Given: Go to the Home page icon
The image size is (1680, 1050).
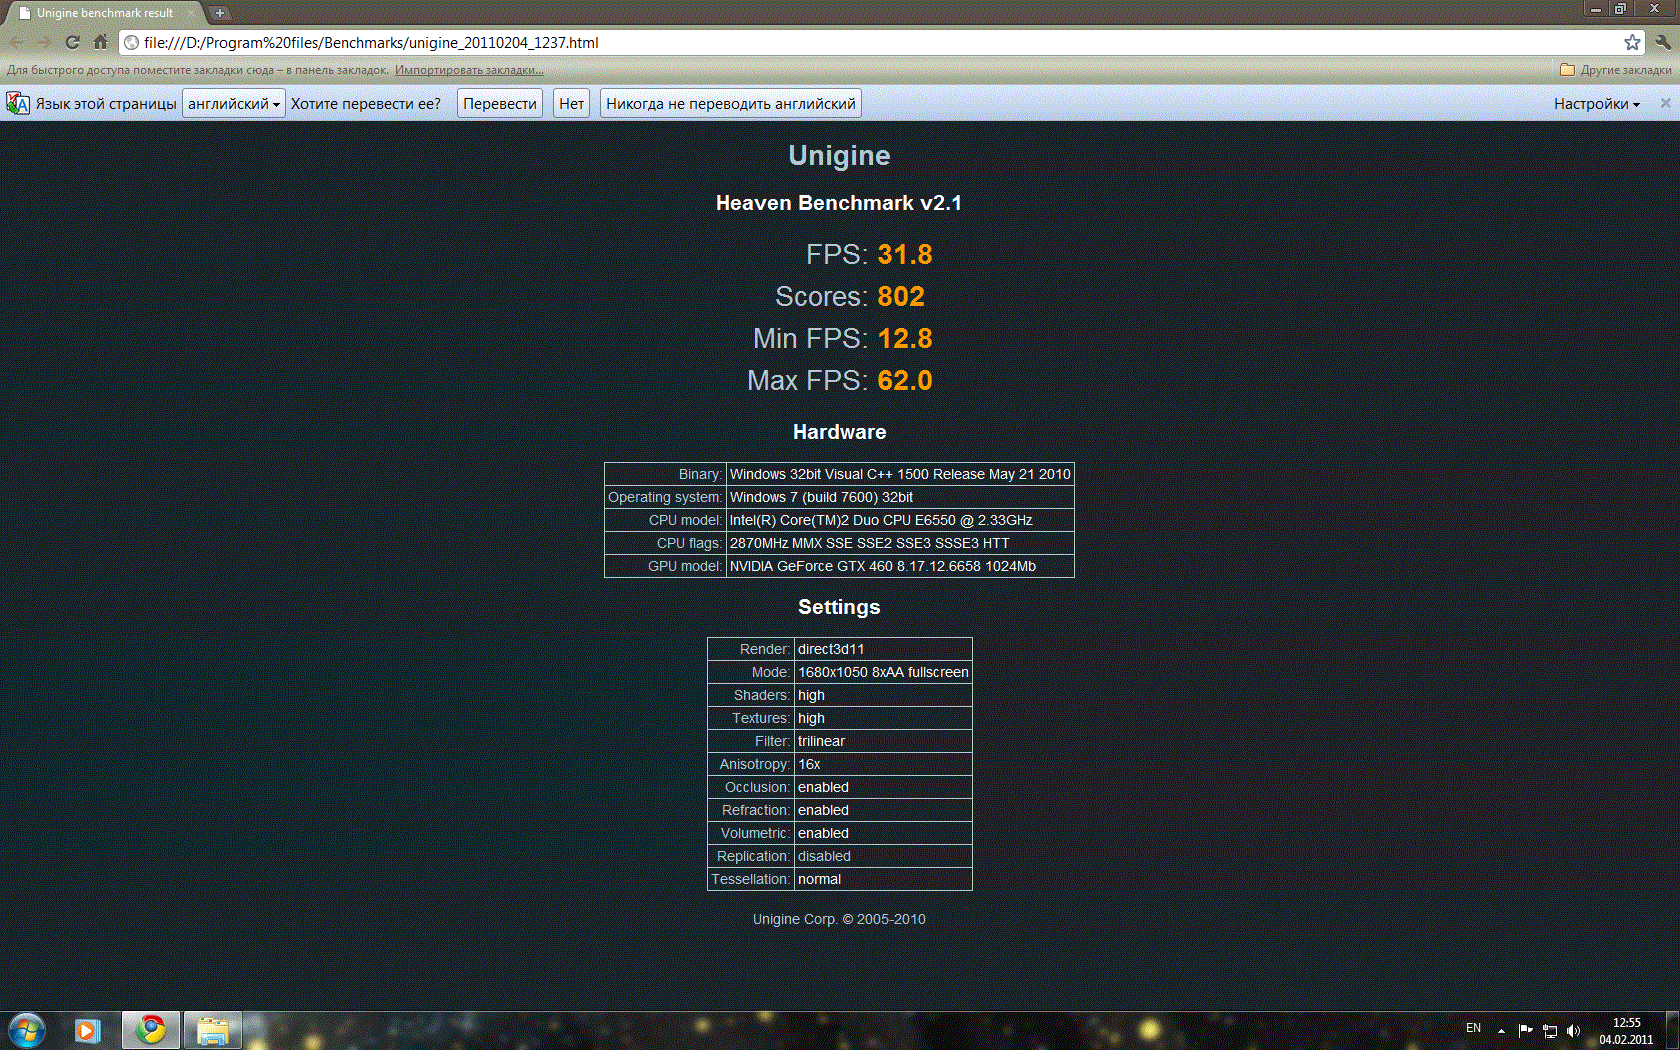Looking at the screenshot, I should tap(100, 42).
